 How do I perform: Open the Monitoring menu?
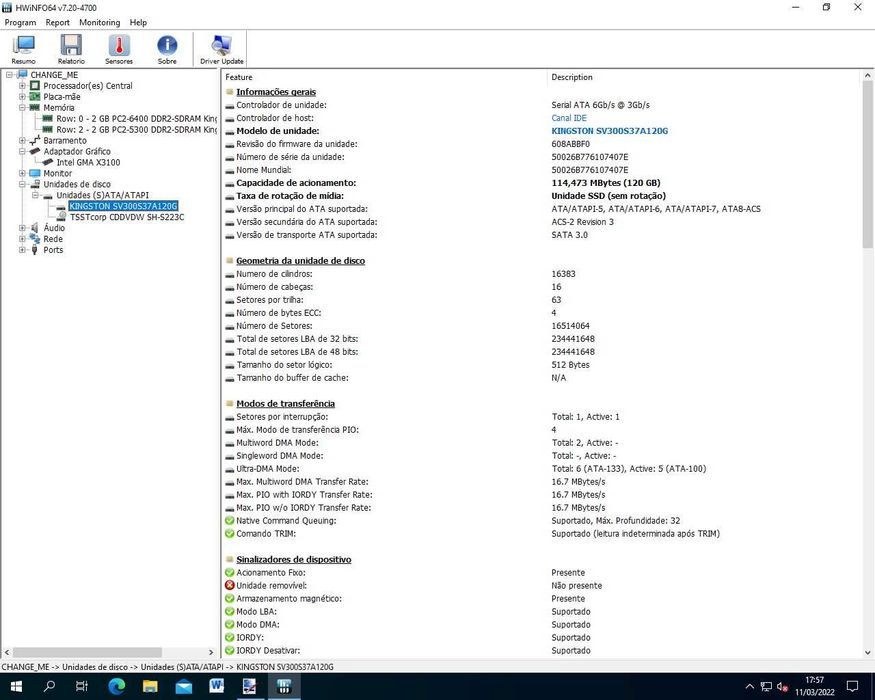point(99,22)
